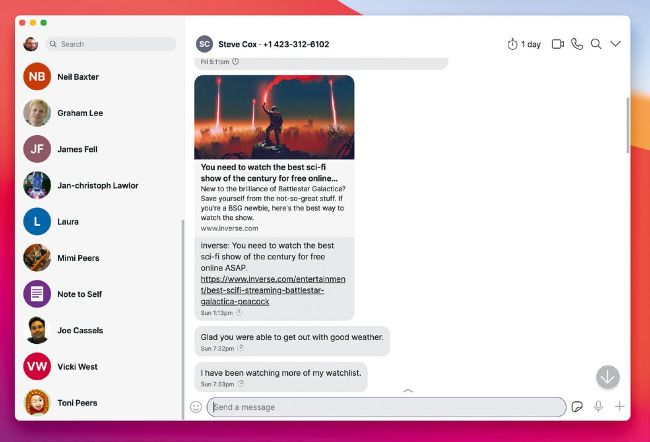This screenshot has width=650, height=442.
Task: Open disappearing messages timer set to 1 day
Action: [524, 44]
